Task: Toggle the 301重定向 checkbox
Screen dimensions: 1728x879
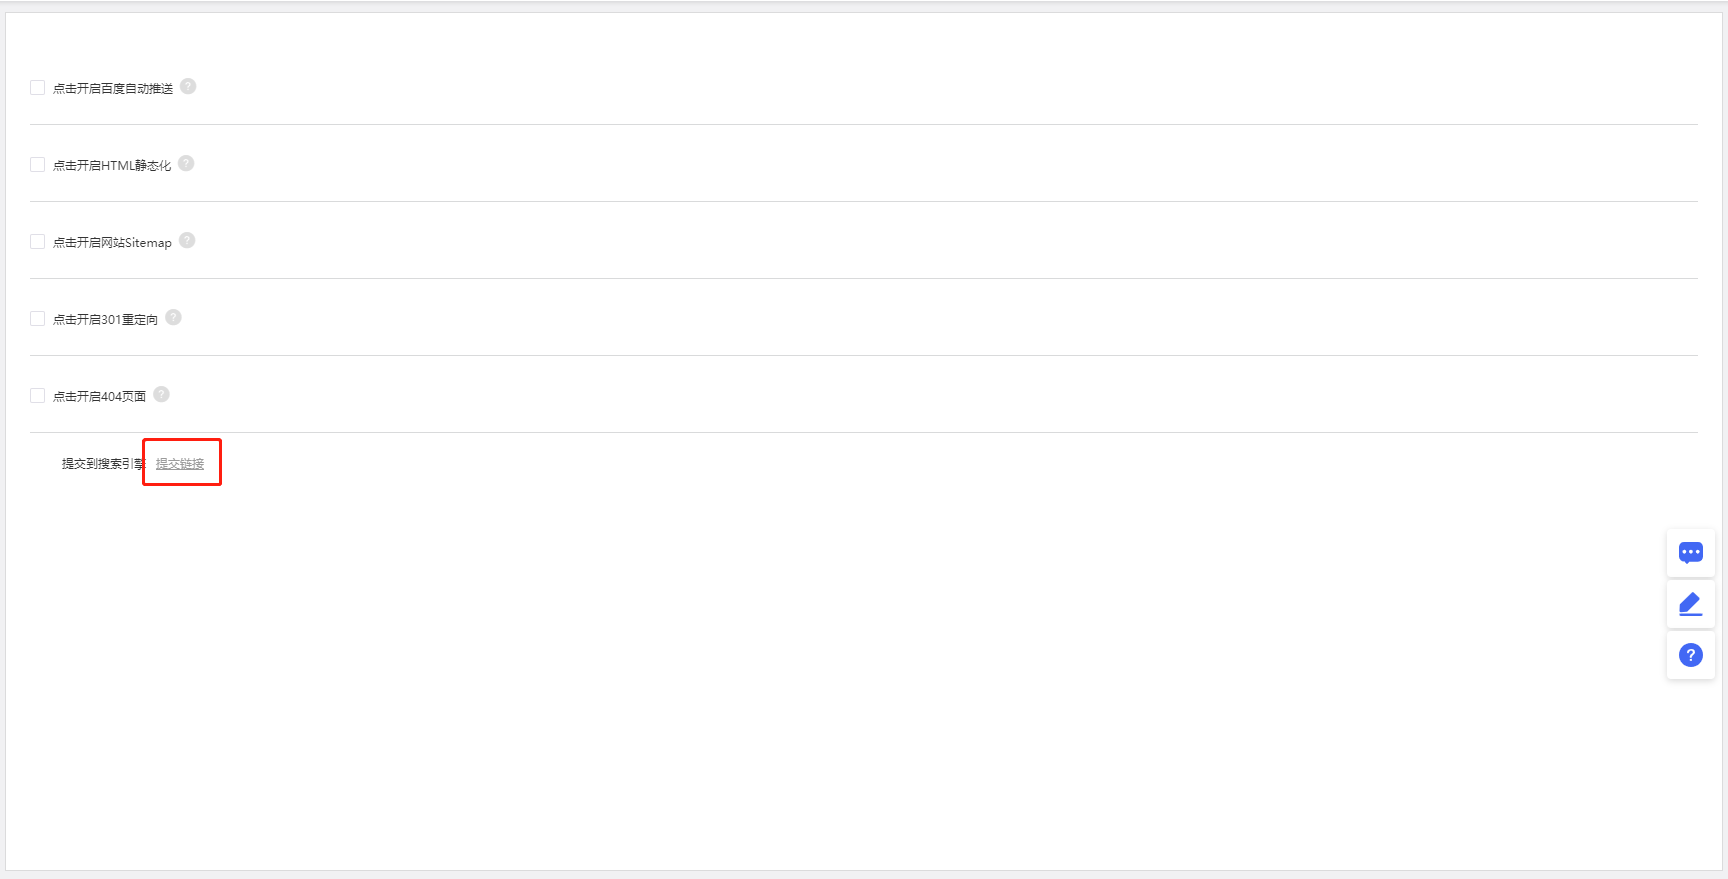Action: [x=38, y=319]
